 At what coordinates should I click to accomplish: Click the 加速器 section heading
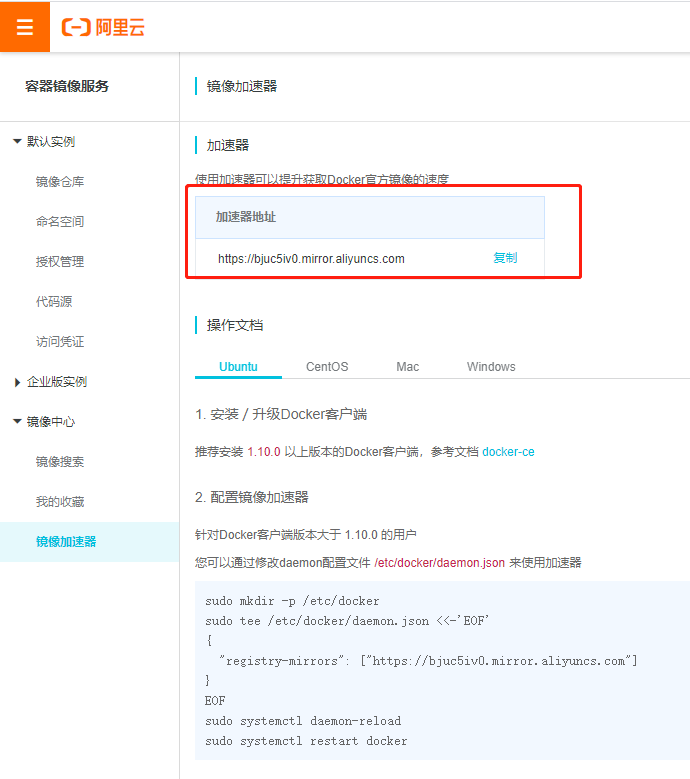228,146
